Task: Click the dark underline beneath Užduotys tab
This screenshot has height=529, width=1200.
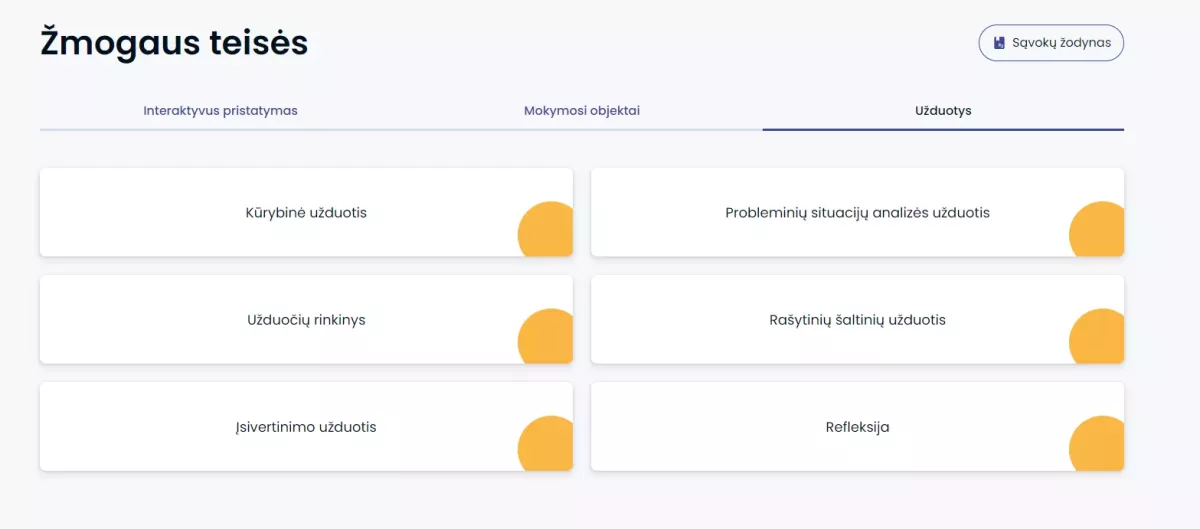Action: point(943,130)
